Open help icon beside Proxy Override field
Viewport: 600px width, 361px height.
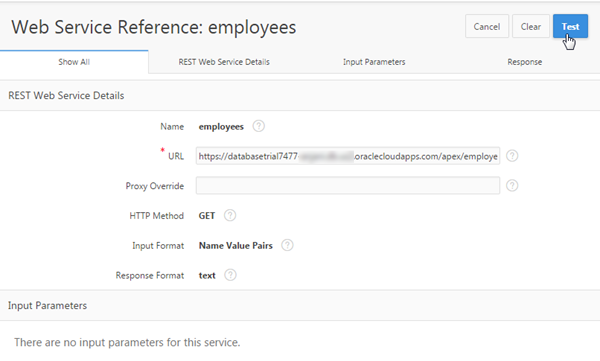coord(512,186)
